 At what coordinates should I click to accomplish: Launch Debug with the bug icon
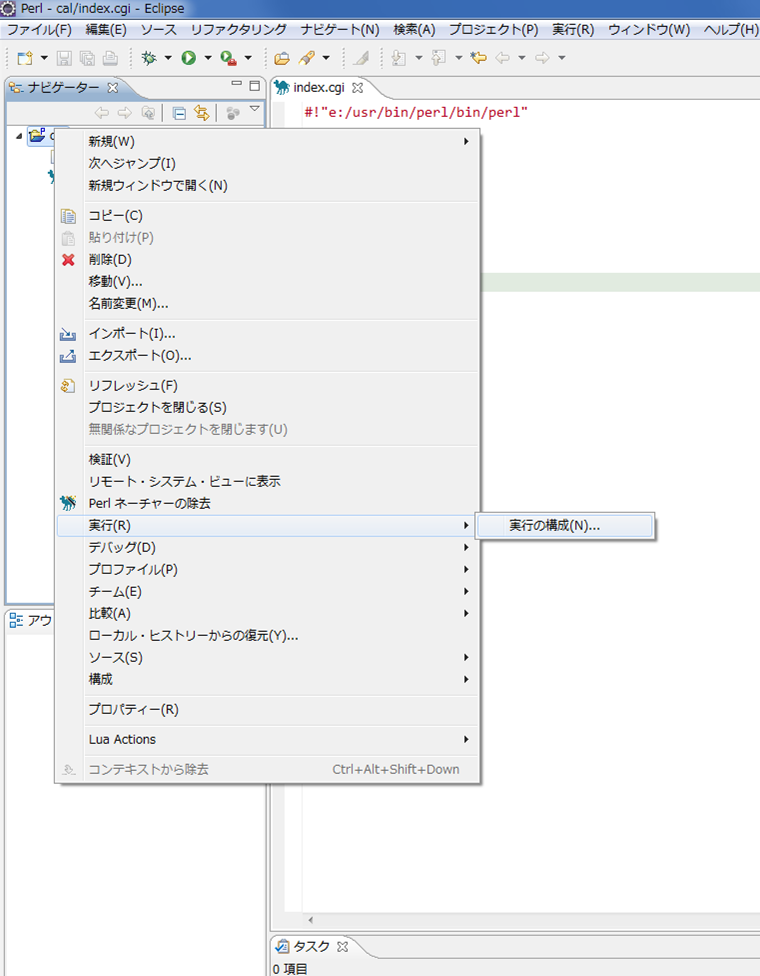(x=149, y=59)
